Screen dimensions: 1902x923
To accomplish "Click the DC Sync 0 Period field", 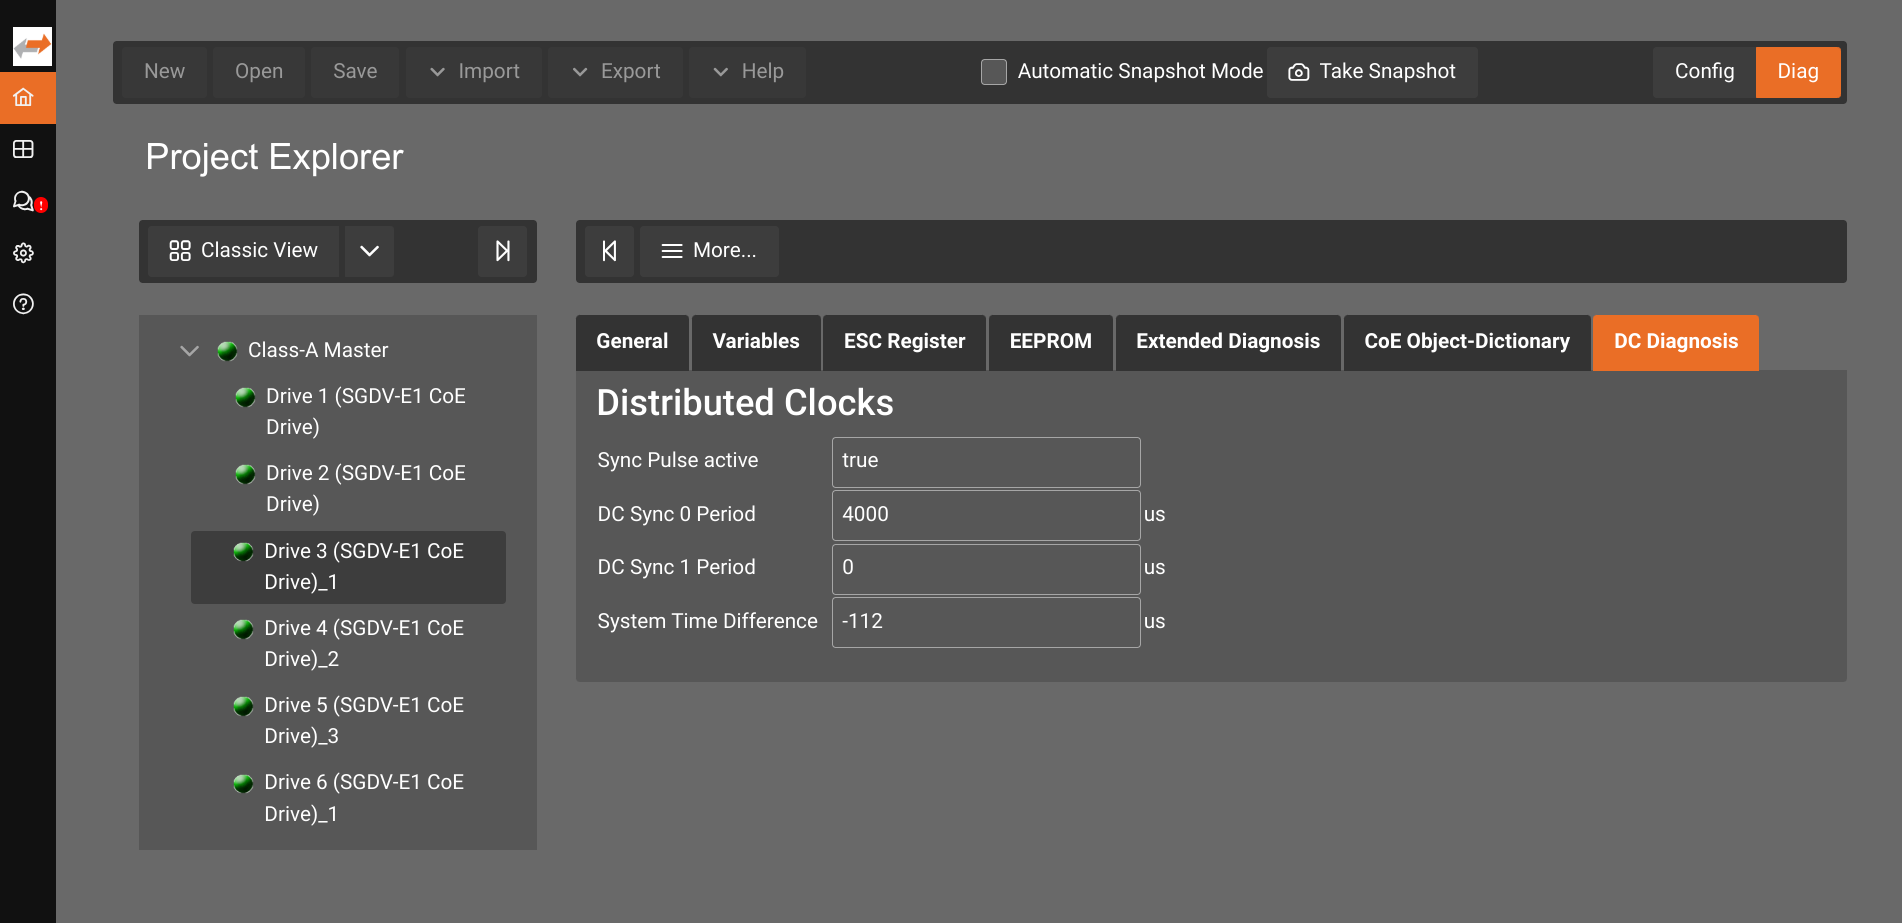I will click(x=985, y=515).
